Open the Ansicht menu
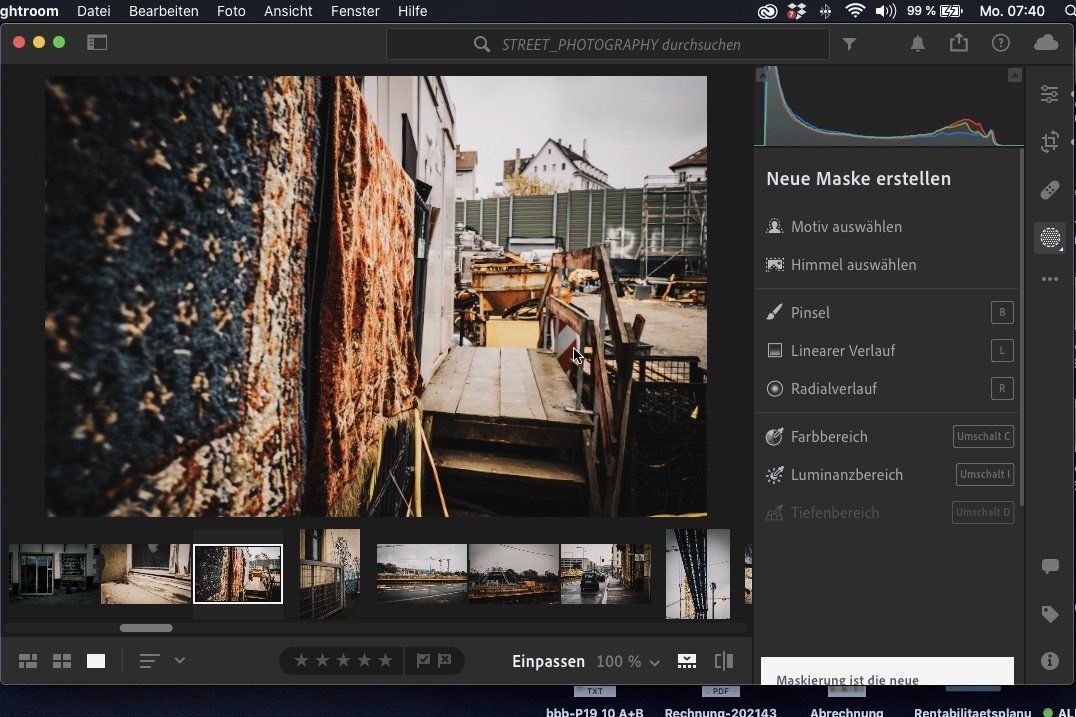 288,11
